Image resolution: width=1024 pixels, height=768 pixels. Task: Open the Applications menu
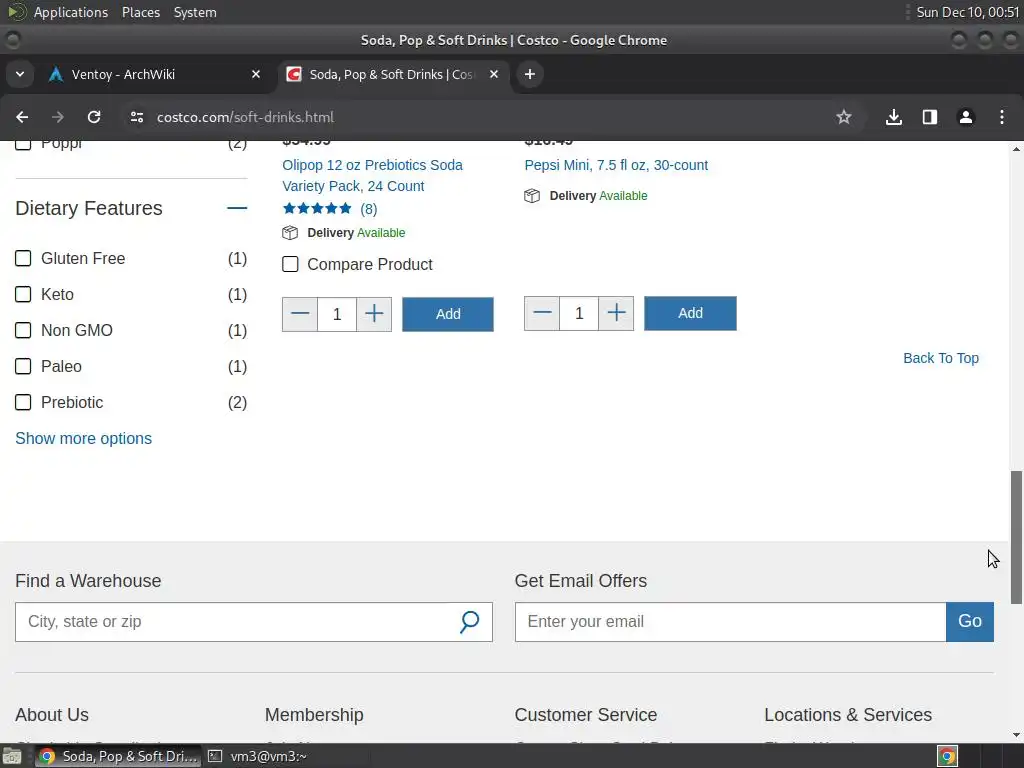point(71,12)
